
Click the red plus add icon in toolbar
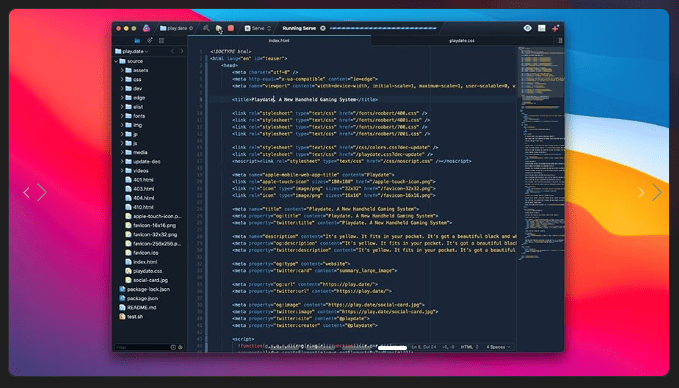(x=555, y=28)
